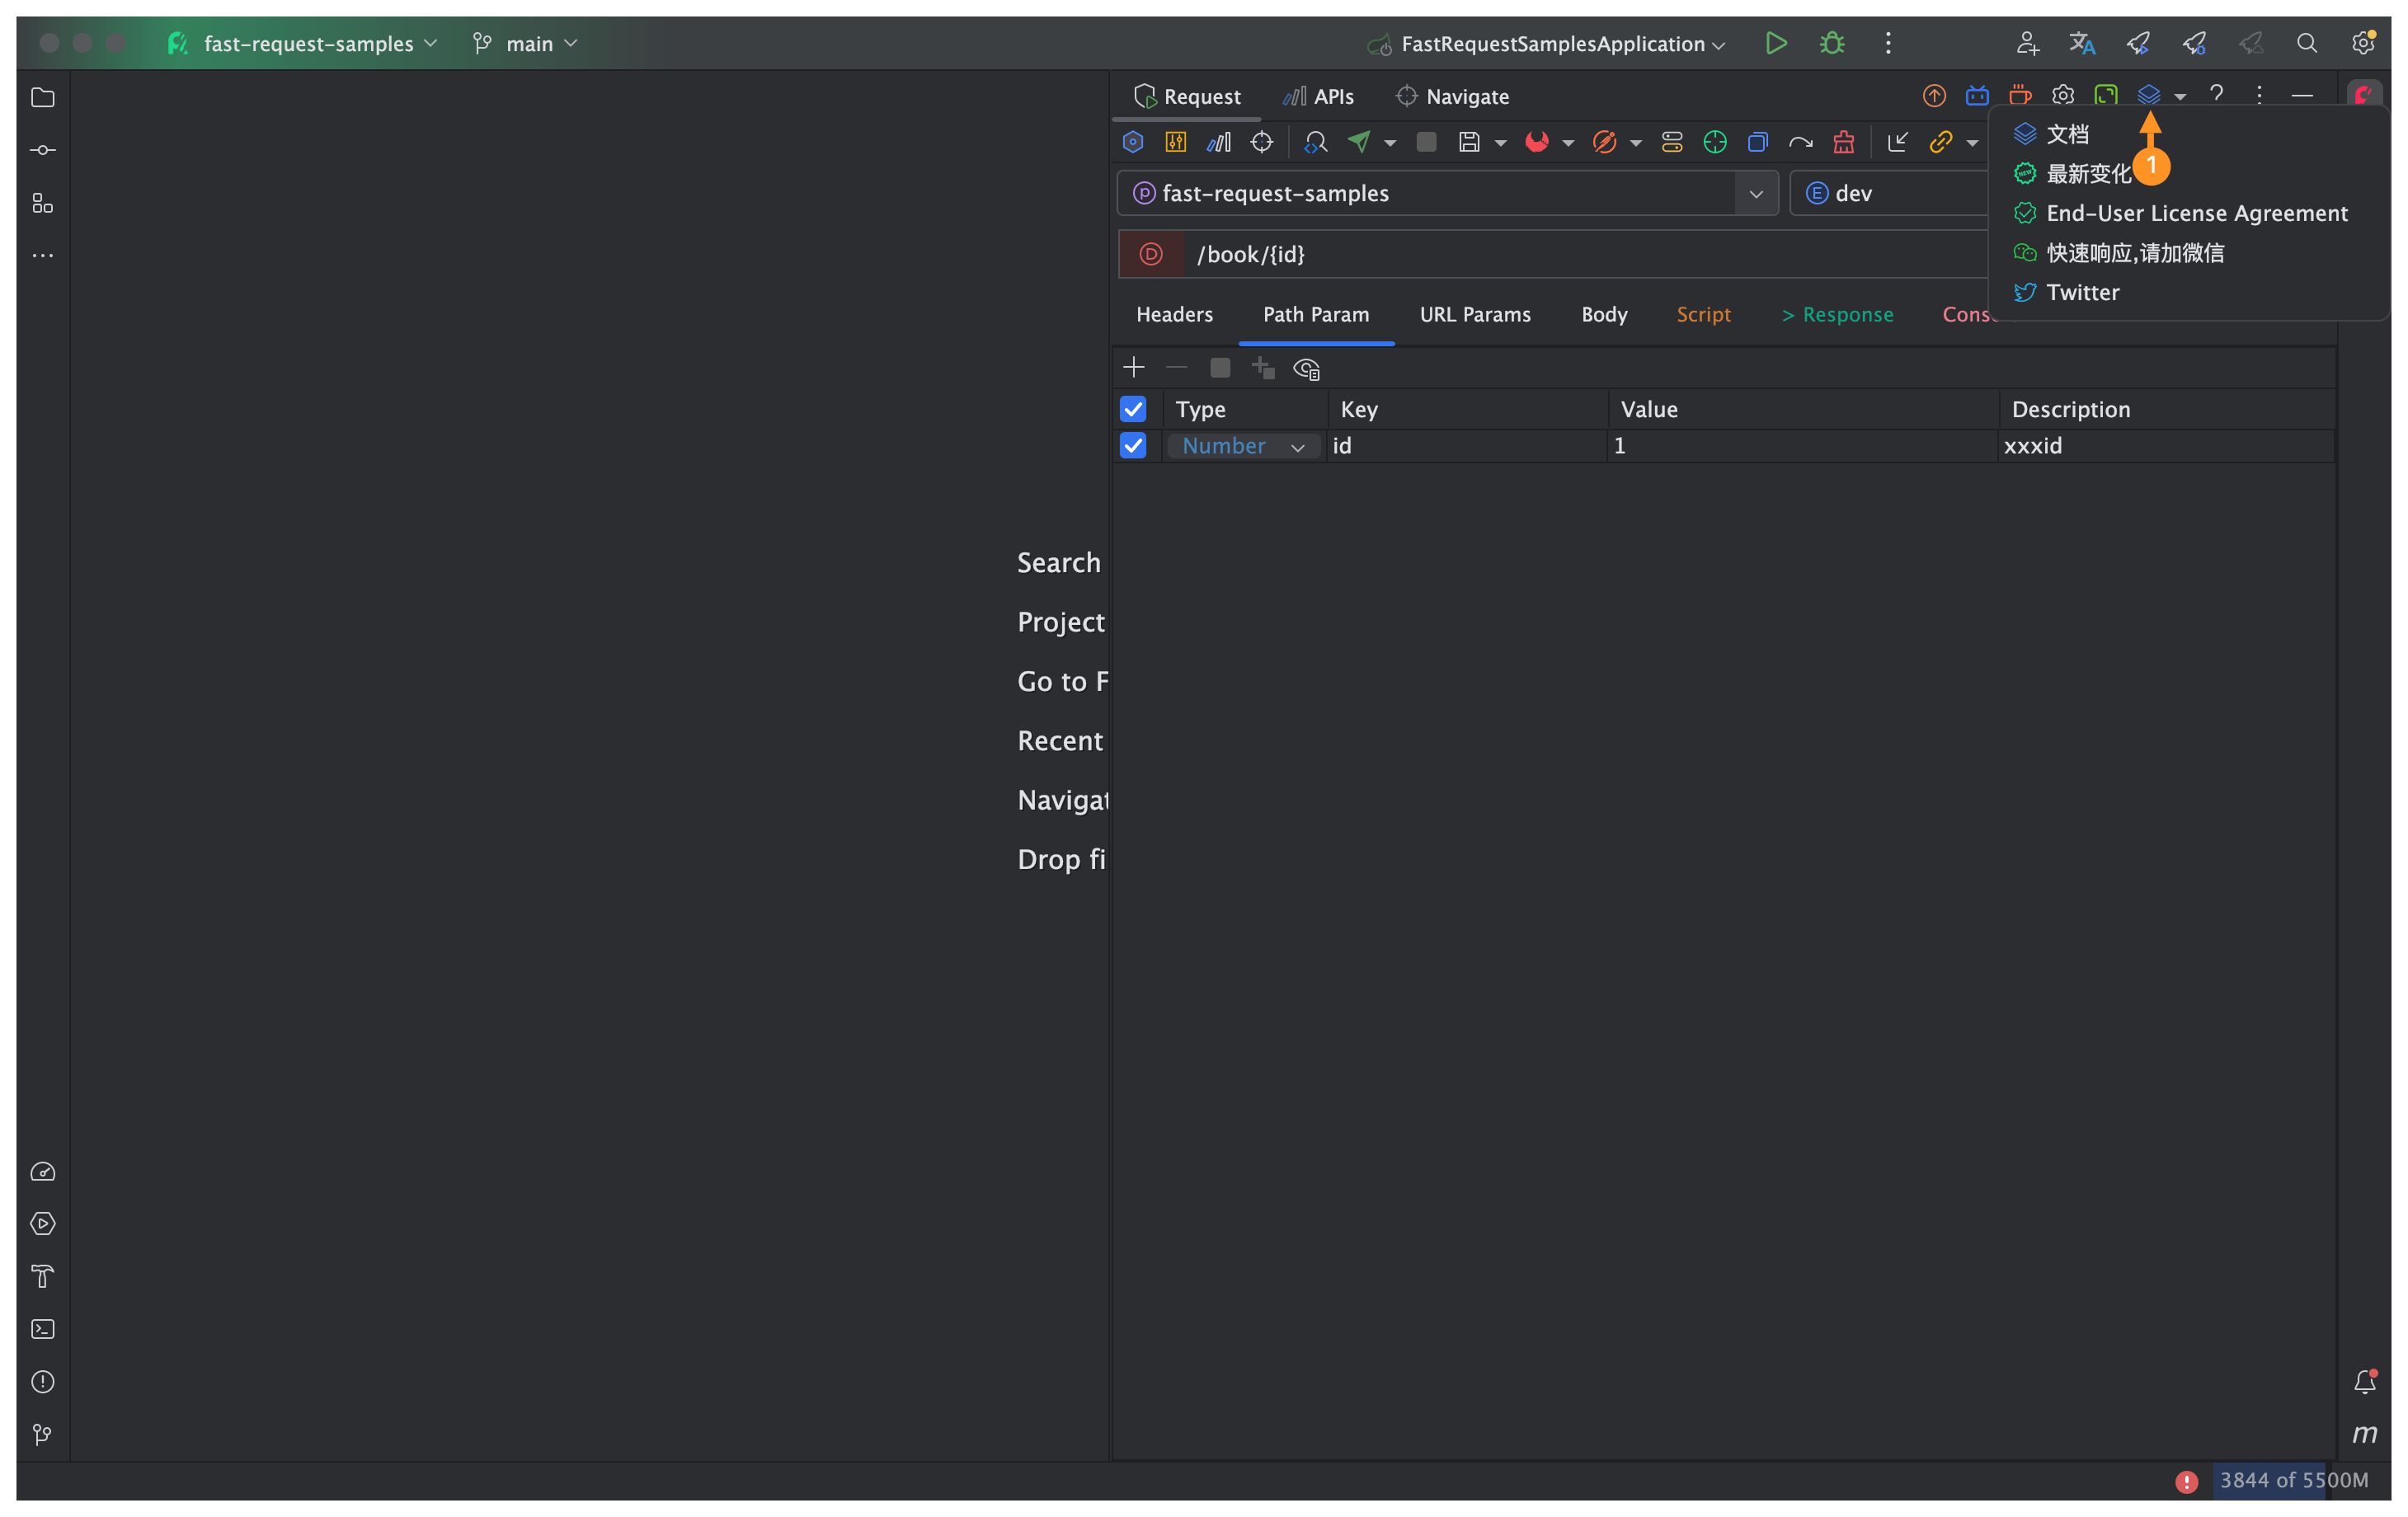Image resolution: width=2408 pixels, height=1517 pixels.
Task: Choose Twitter from the popup menu
Action: click(x=2082, y=292)
